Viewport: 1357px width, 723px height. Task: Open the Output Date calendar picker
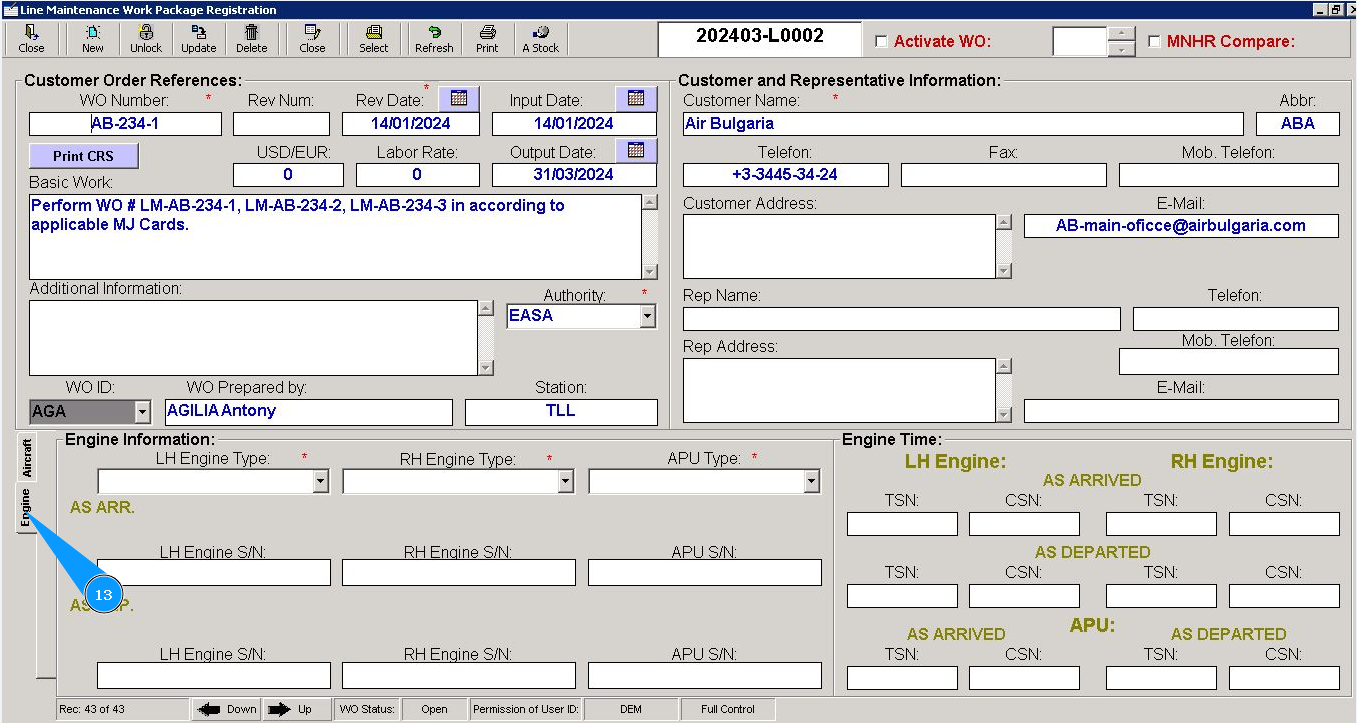636,151
